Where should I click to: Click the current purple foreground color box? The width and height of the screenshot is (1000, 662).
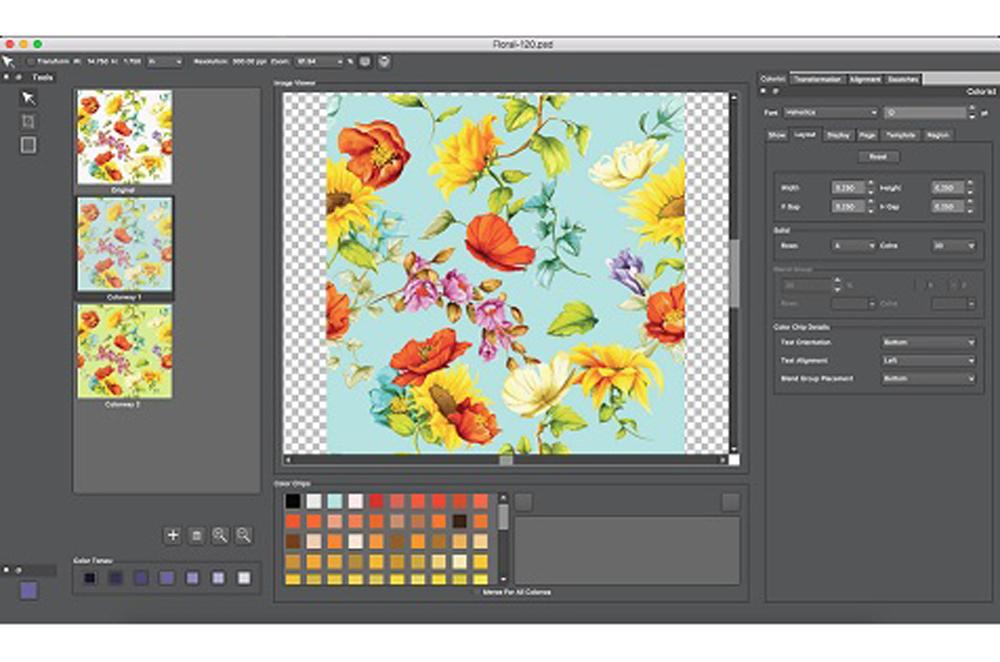click(28, 590)
